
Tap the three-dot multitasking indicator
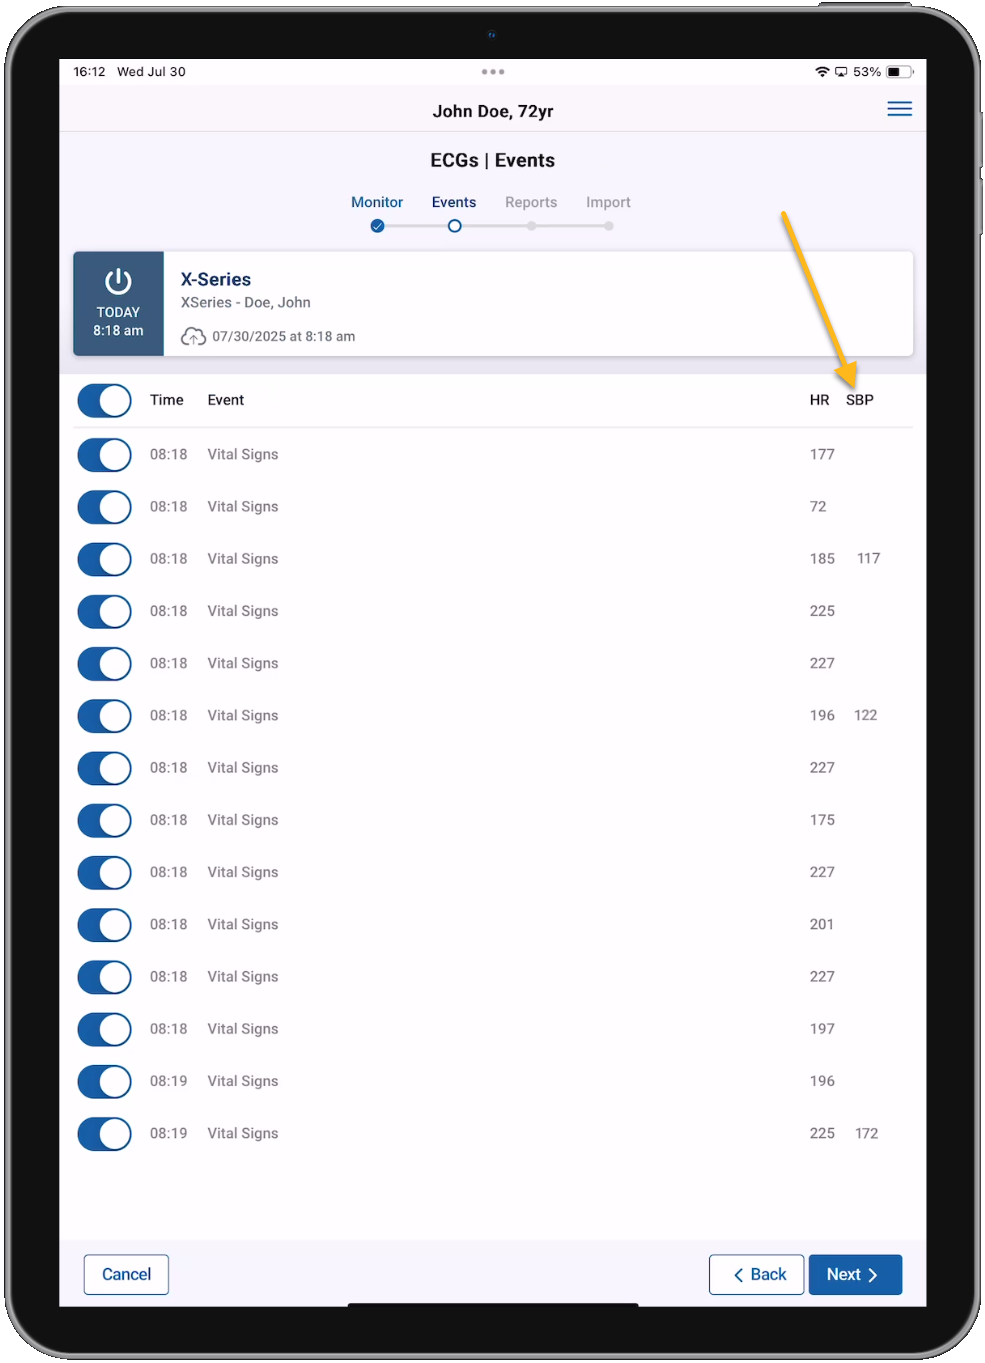pos(493,72)
